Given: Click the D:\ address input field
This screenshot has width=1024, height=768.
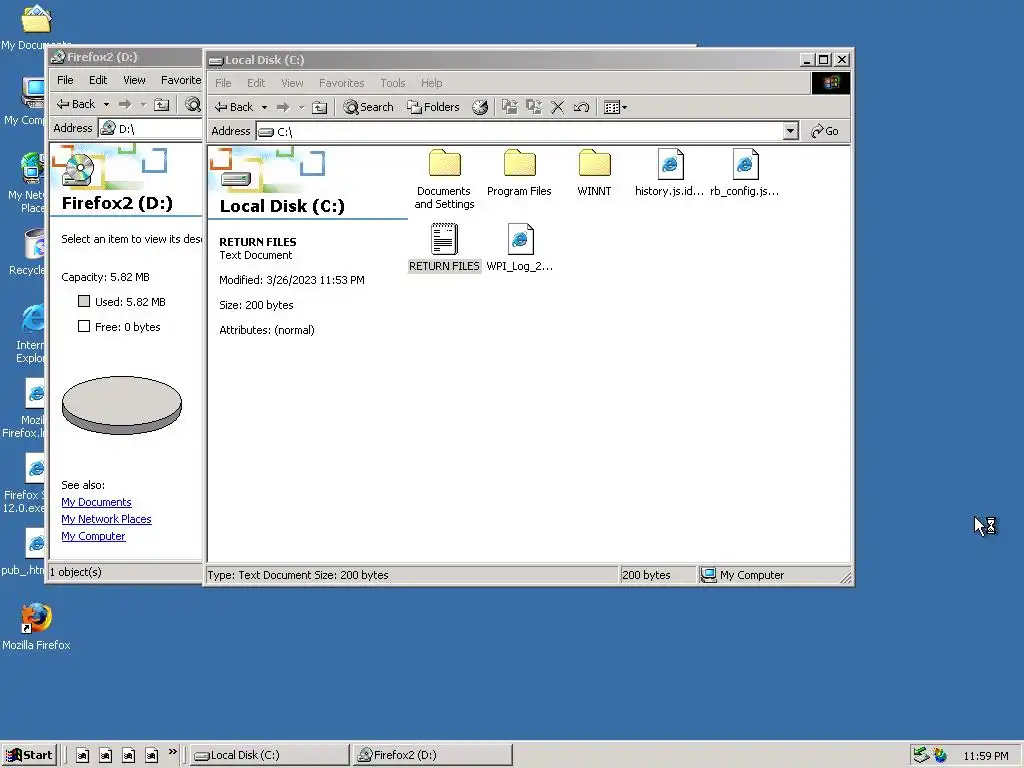Looking at the screenshot, I should tap(151, 128).
